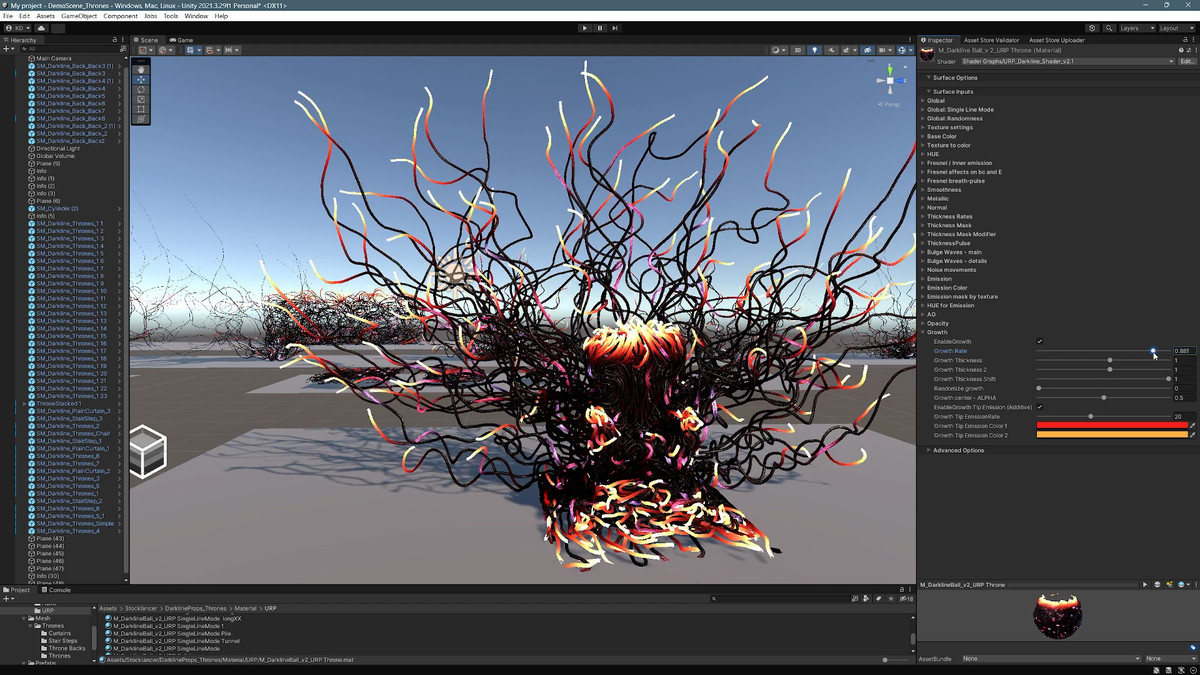Pick Growth Tip Emission Color 1 eyedropper
The image size is (1200, 675).
[x=1193, y=426]
